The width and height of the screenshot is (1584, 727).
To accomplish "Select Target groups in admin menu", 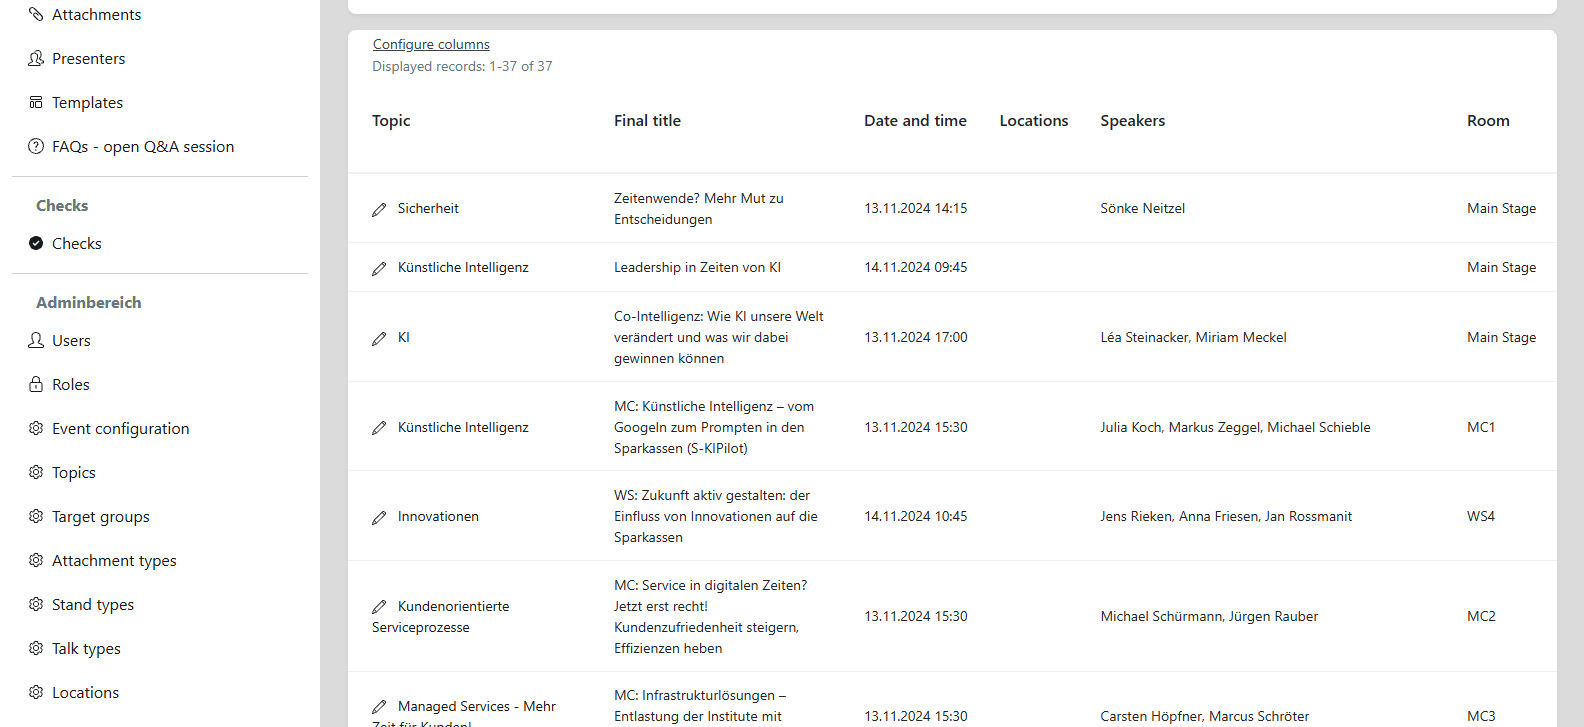I will click(x=100, y=516).
